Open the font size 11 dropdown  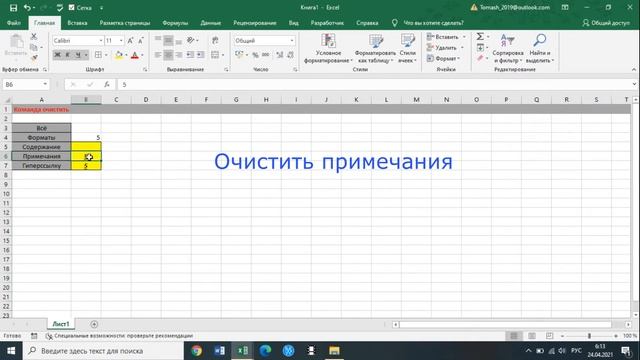(121, 41)
